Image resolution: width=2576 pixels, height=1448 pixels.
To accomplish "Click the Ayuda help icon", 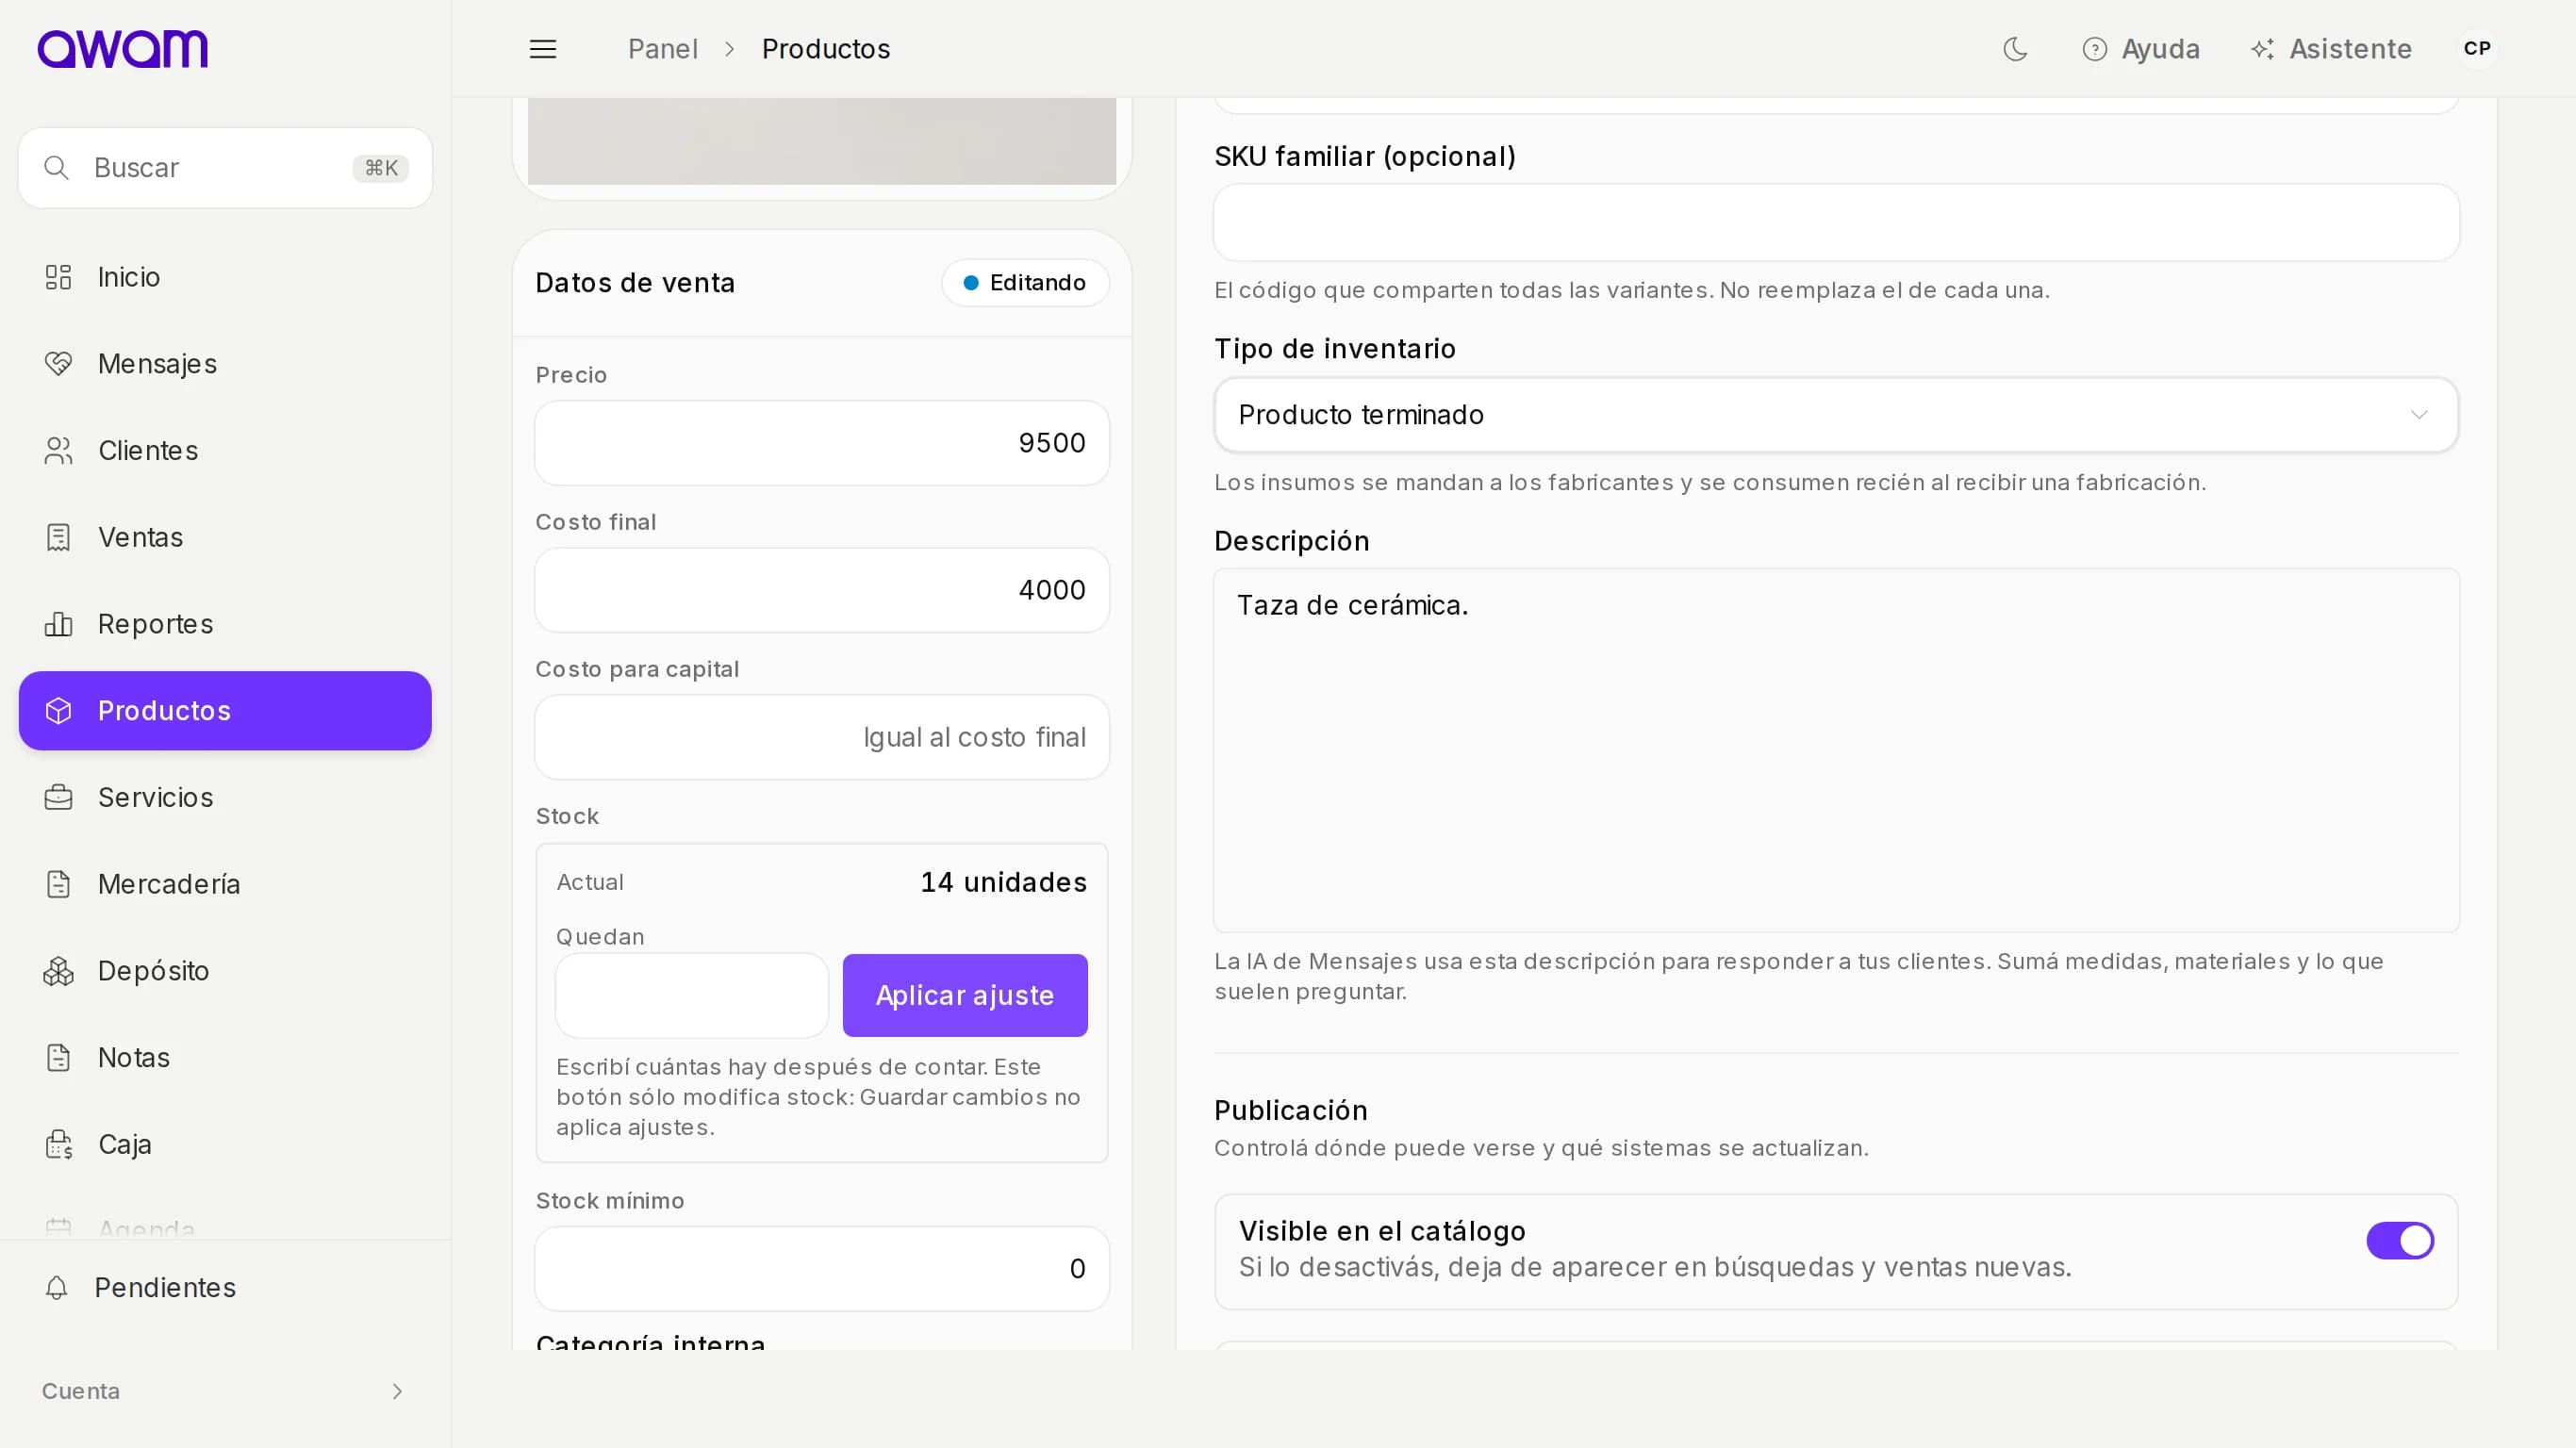I will point(2094,49).
